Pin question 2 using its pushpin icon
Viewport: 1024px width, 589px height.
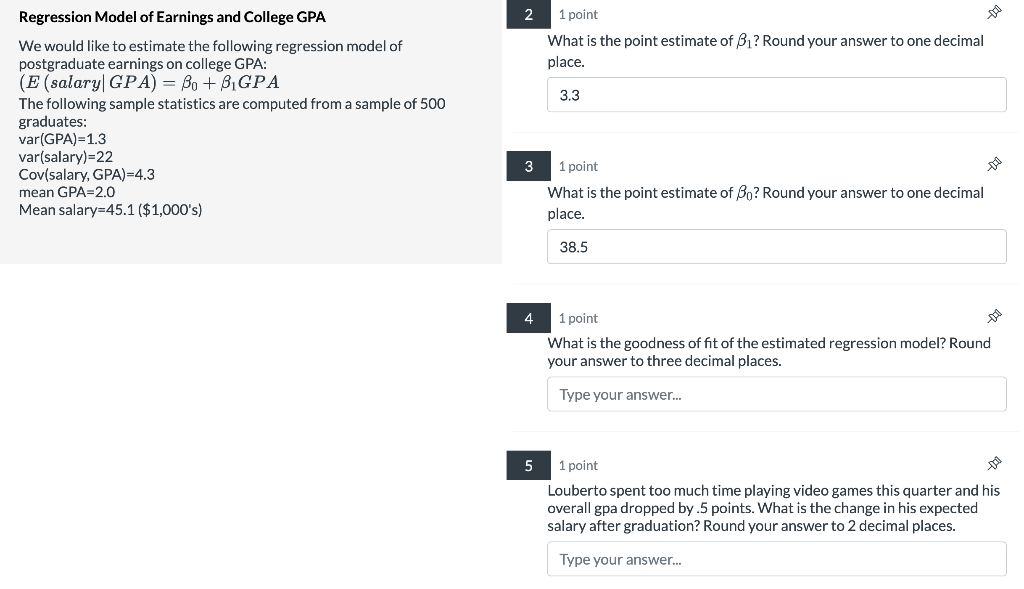click(x=994, y=12)
